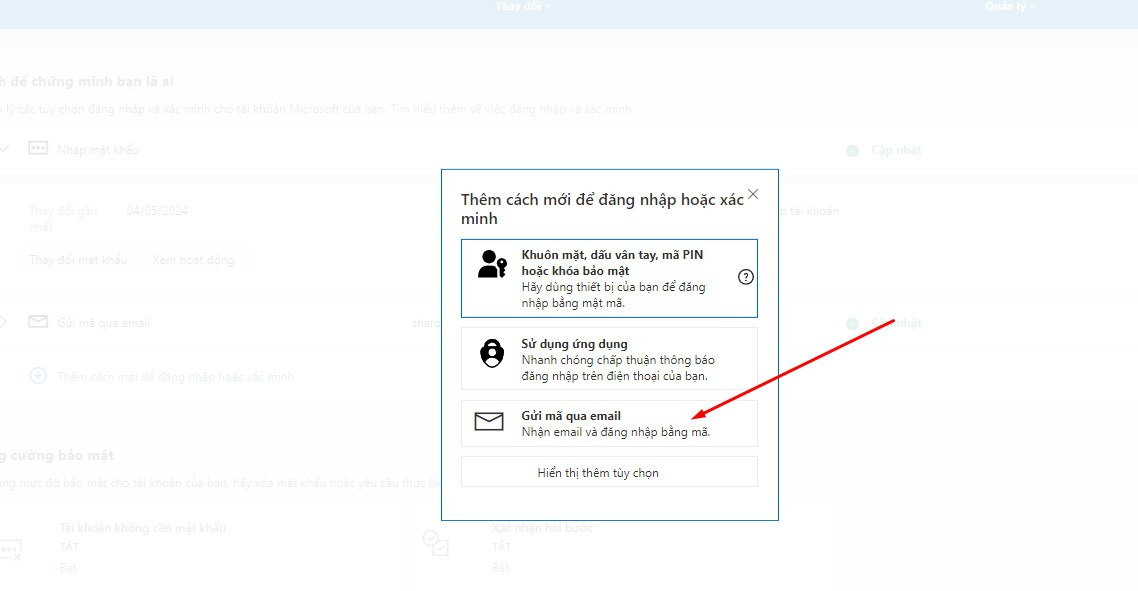Viewport: 1138px width, 591px height.
Task: Click the envelope icon beside Gửi mã qua email
Action: (489, 422)
